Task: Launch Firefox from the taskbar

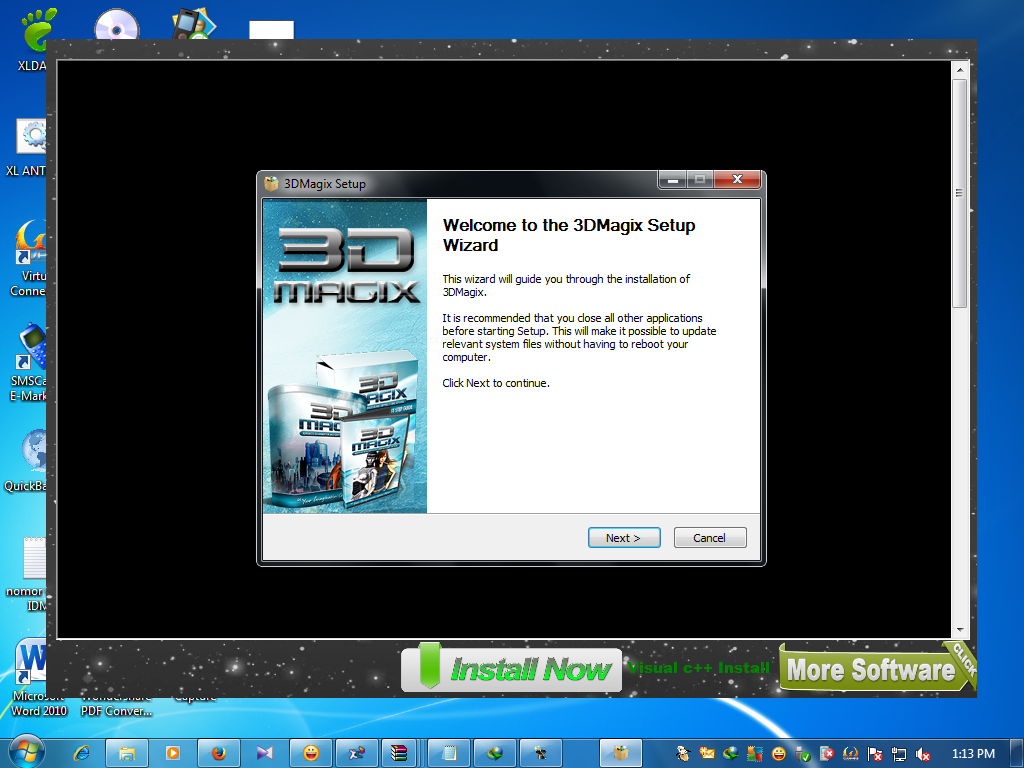Action: click(219, 753)
